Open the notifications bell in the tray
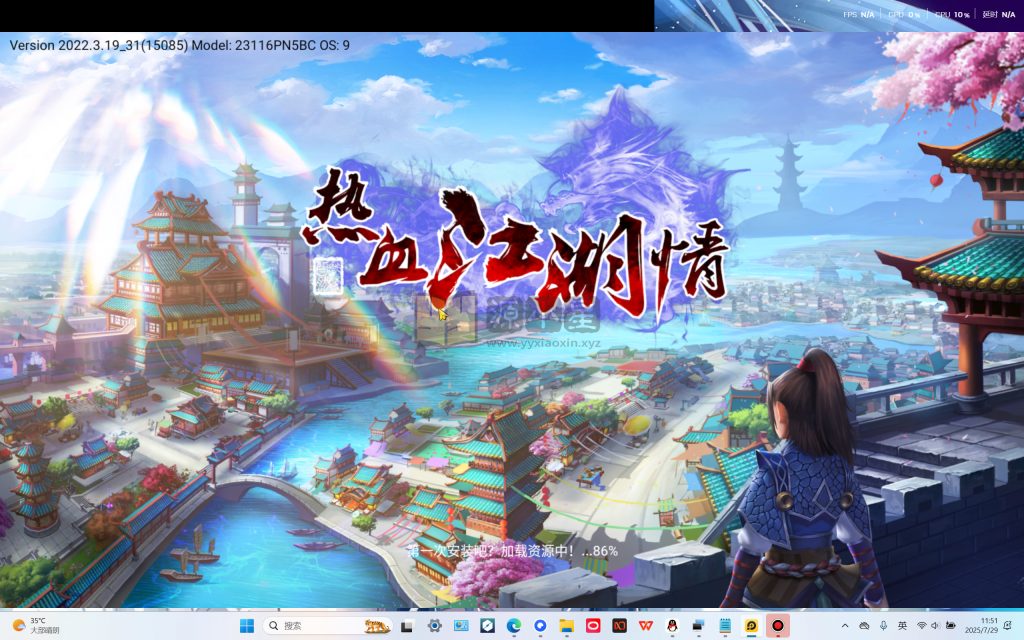This screenshot has height=640, width=1024. (1007, 625)
